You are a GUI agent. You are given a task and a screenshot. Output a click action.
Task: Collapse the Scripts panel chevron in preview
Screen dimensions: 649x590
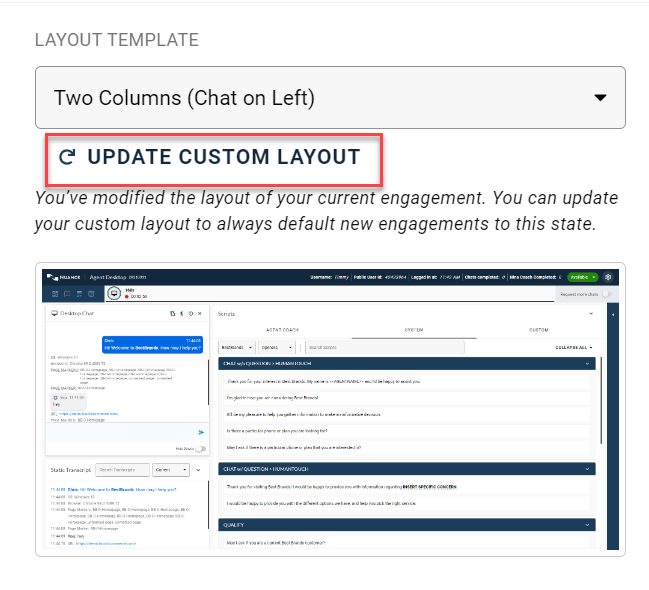[x=591, y=314]
